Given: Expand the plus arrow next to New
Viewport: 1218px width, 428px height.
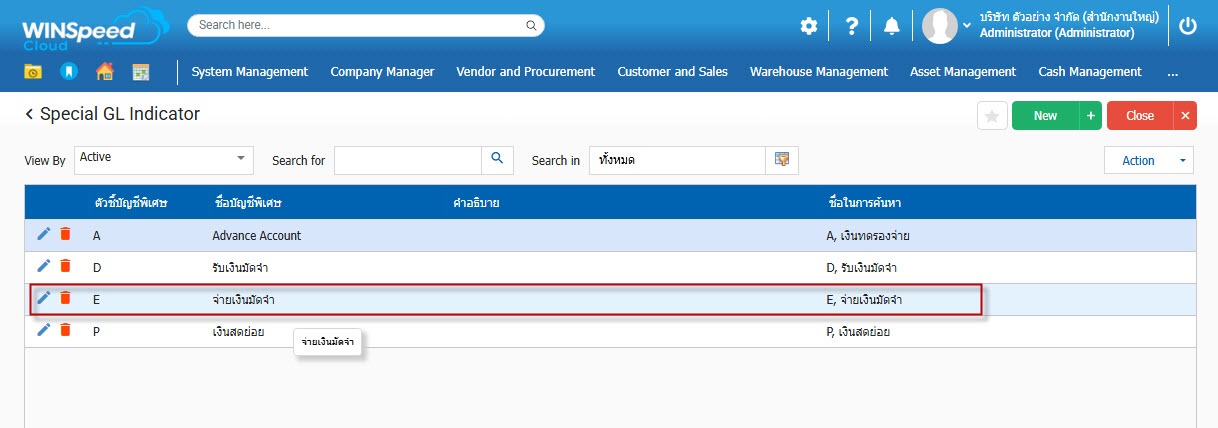Looking at the screenshot, I should [1090, 116].
